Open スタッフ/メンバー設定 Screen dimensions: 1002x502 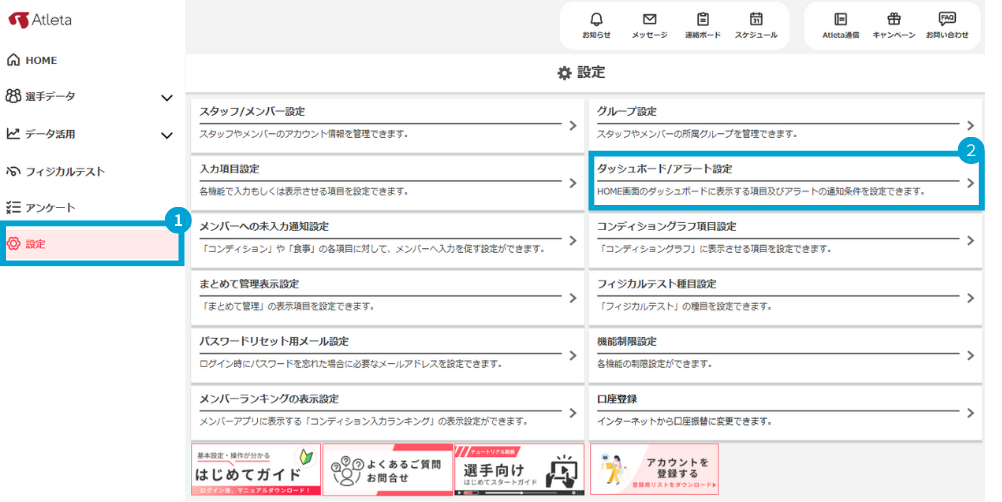[x=385, y=121]
